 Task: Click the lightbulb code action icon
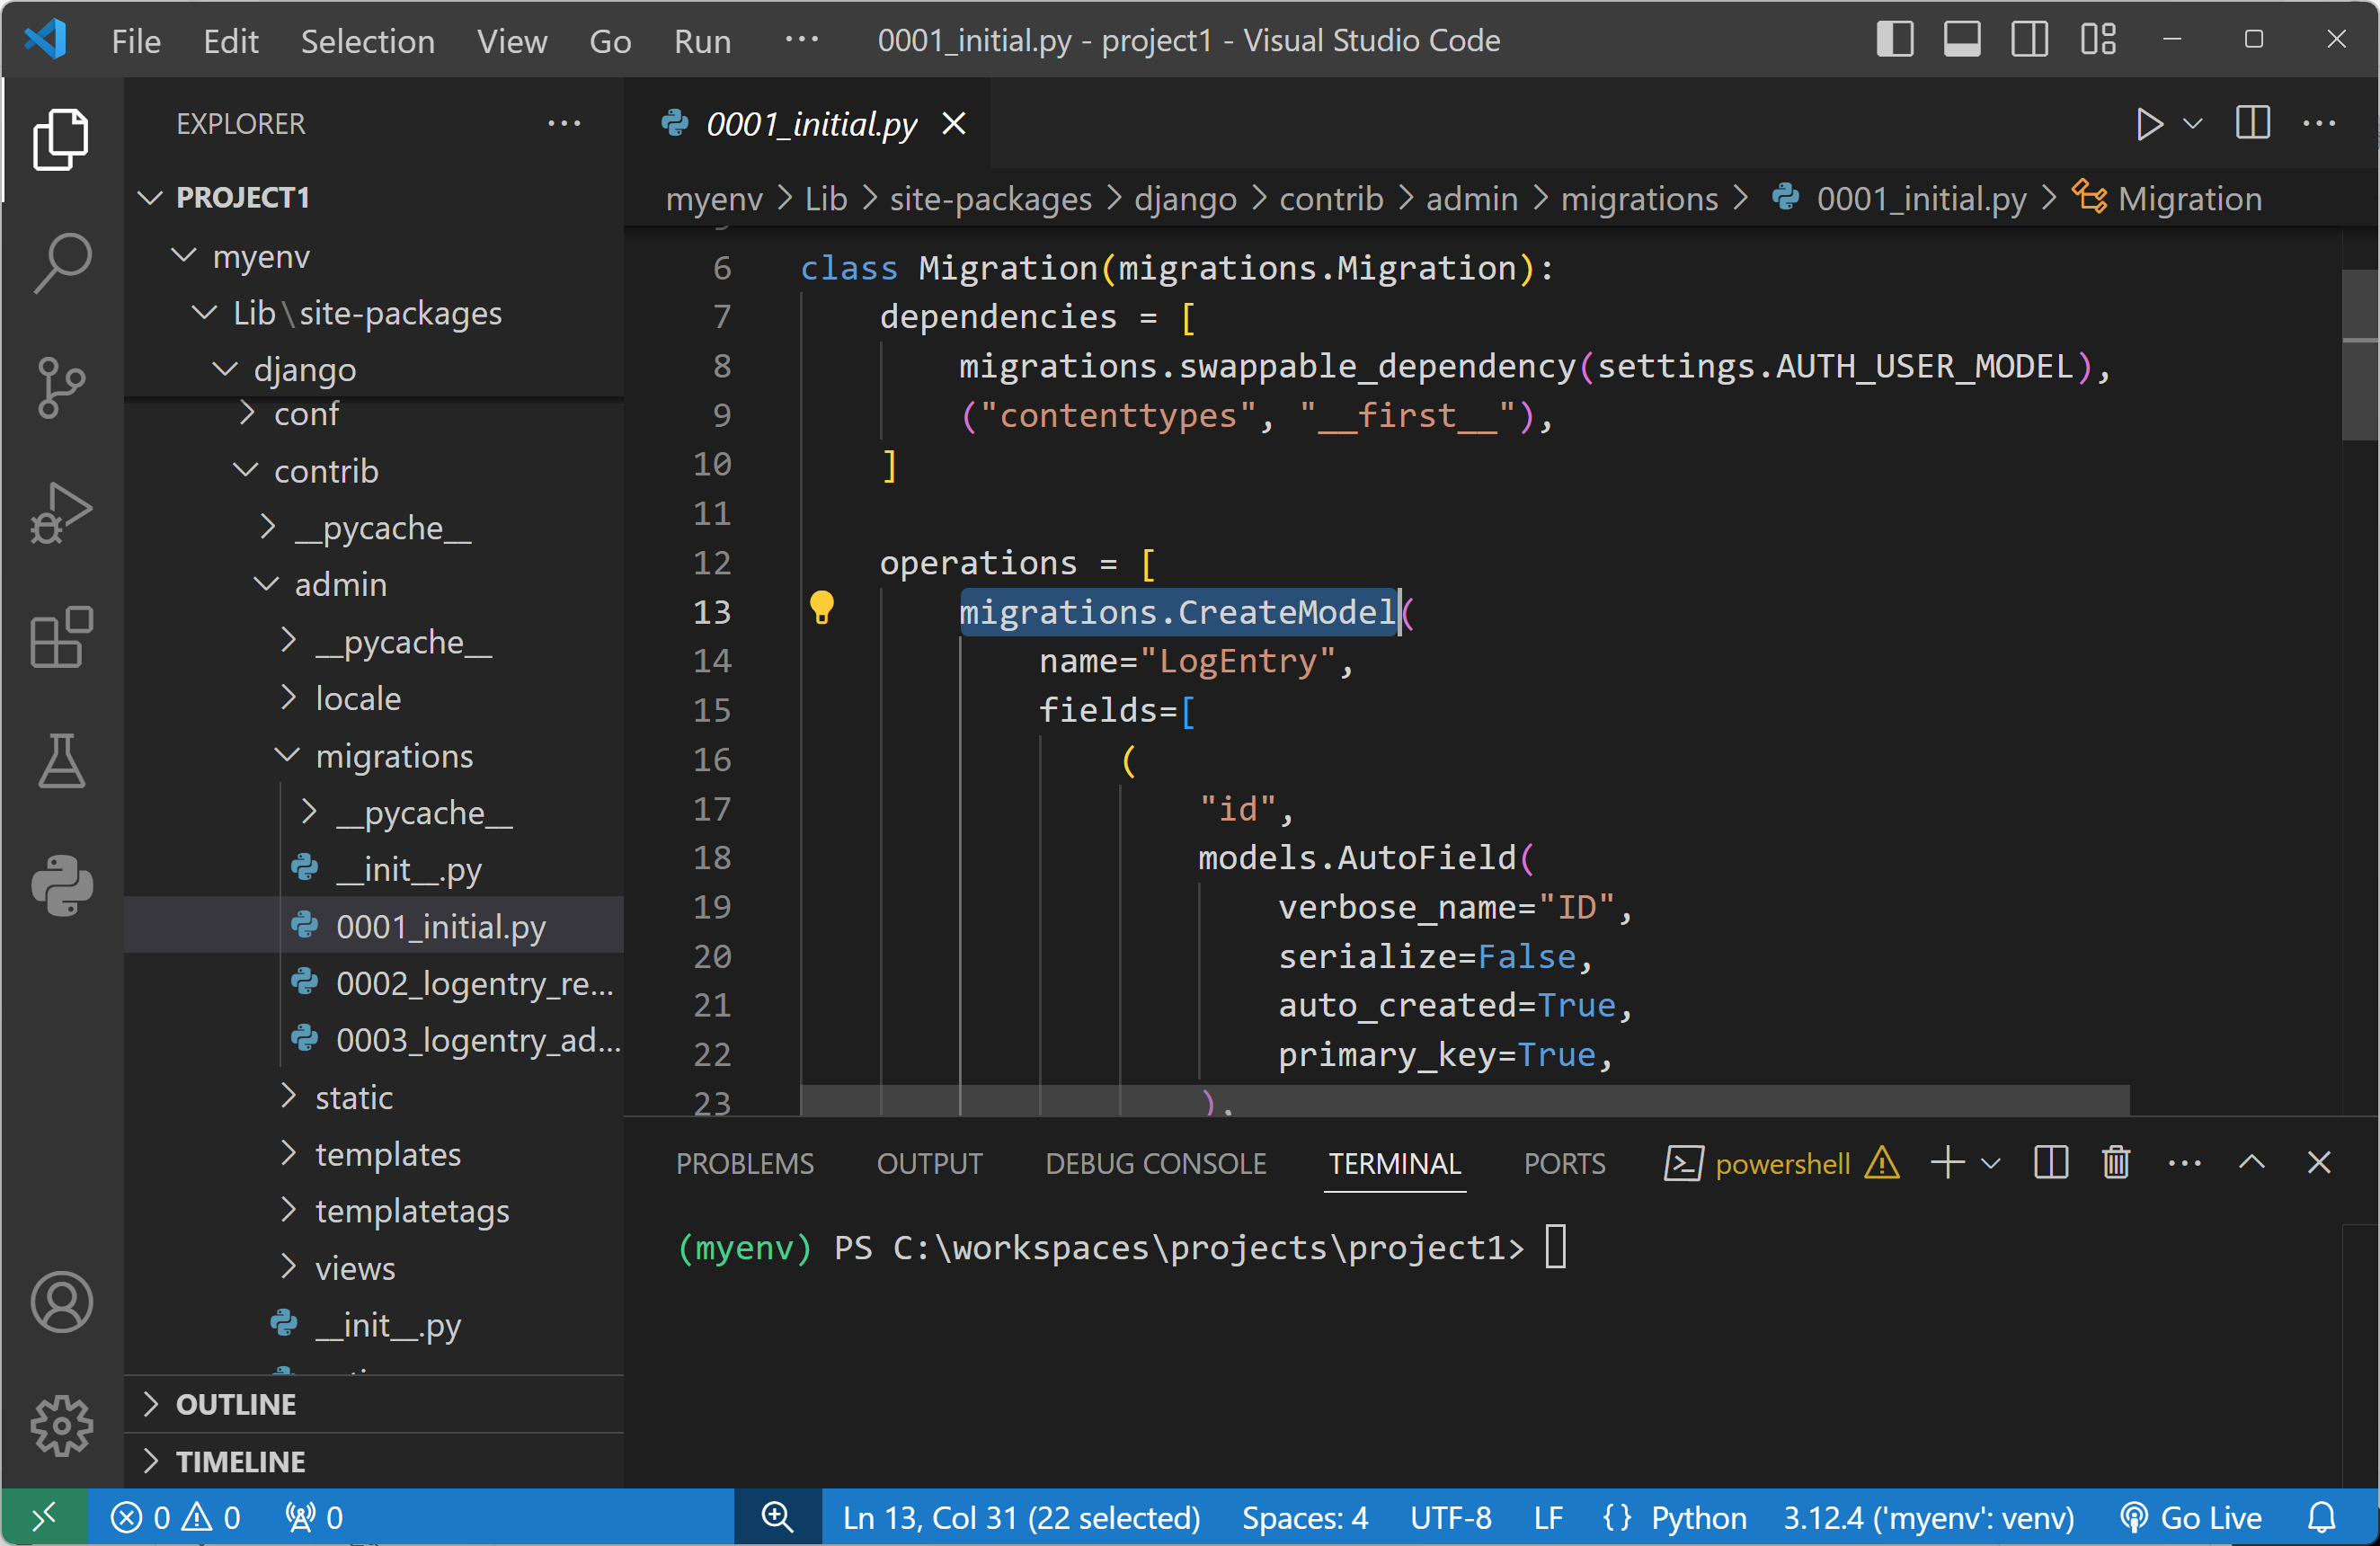point(821,607)
